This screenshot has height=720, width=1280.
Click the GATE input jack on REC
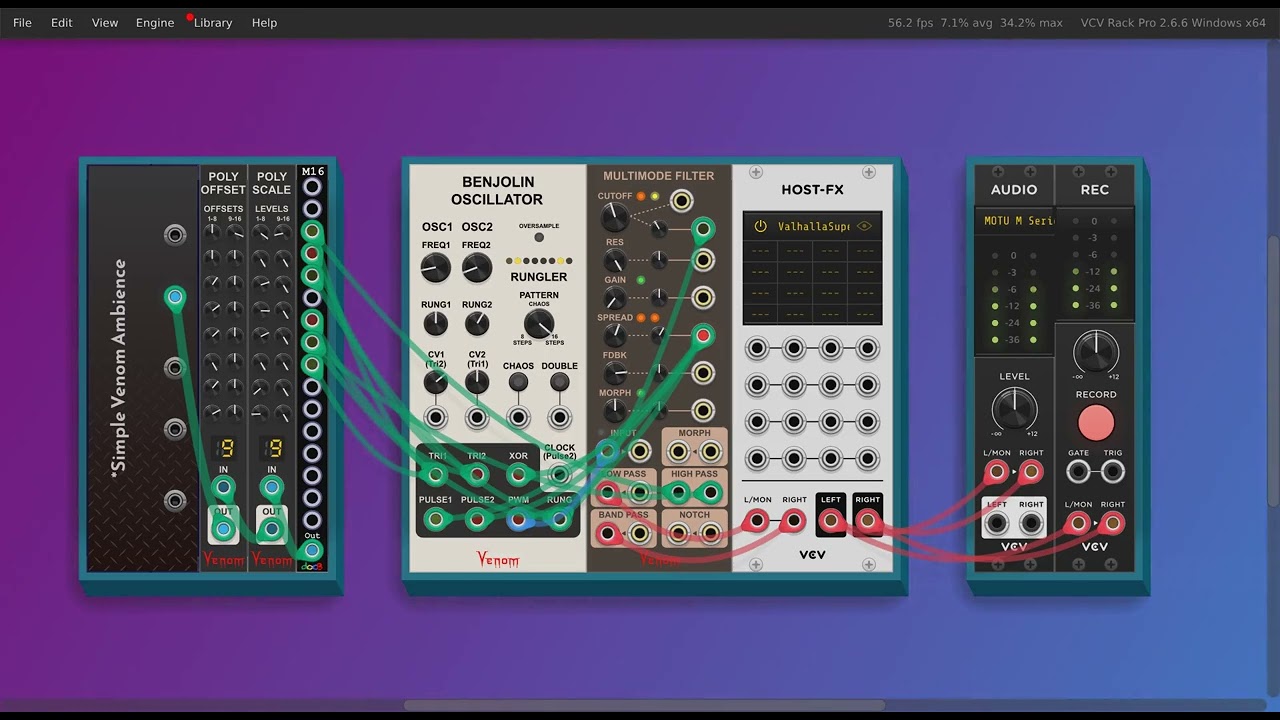1078,472
